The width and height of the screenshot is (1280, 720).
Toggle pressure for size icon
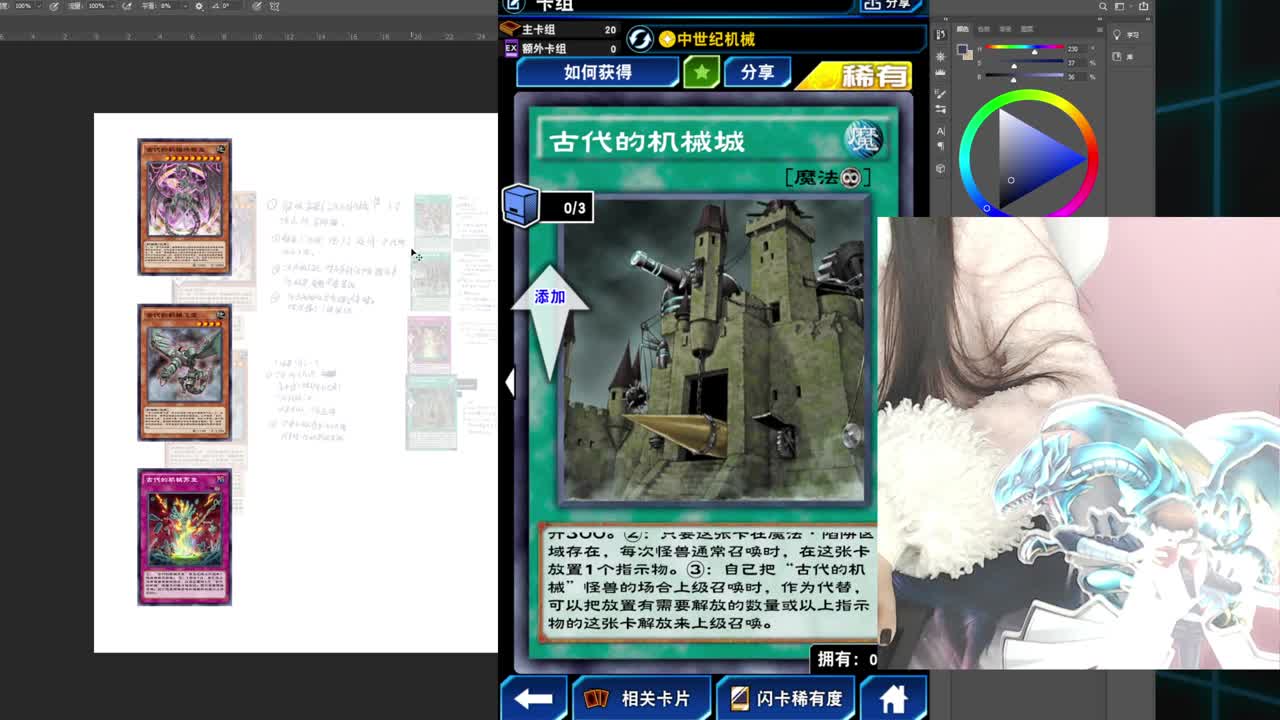pos(257,6)
